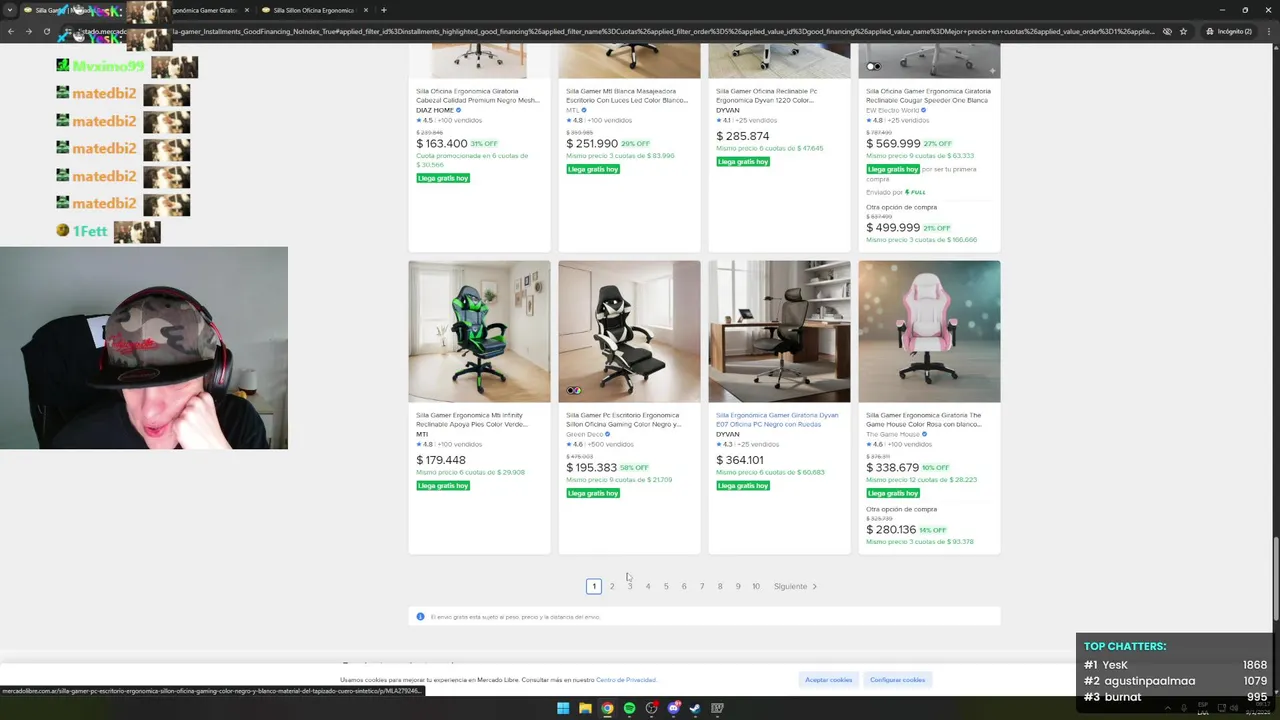Image resolution: width=1280 pixels, height=720 pixels.
Task: Click the EW Electro World seller name
Action: 892,110
